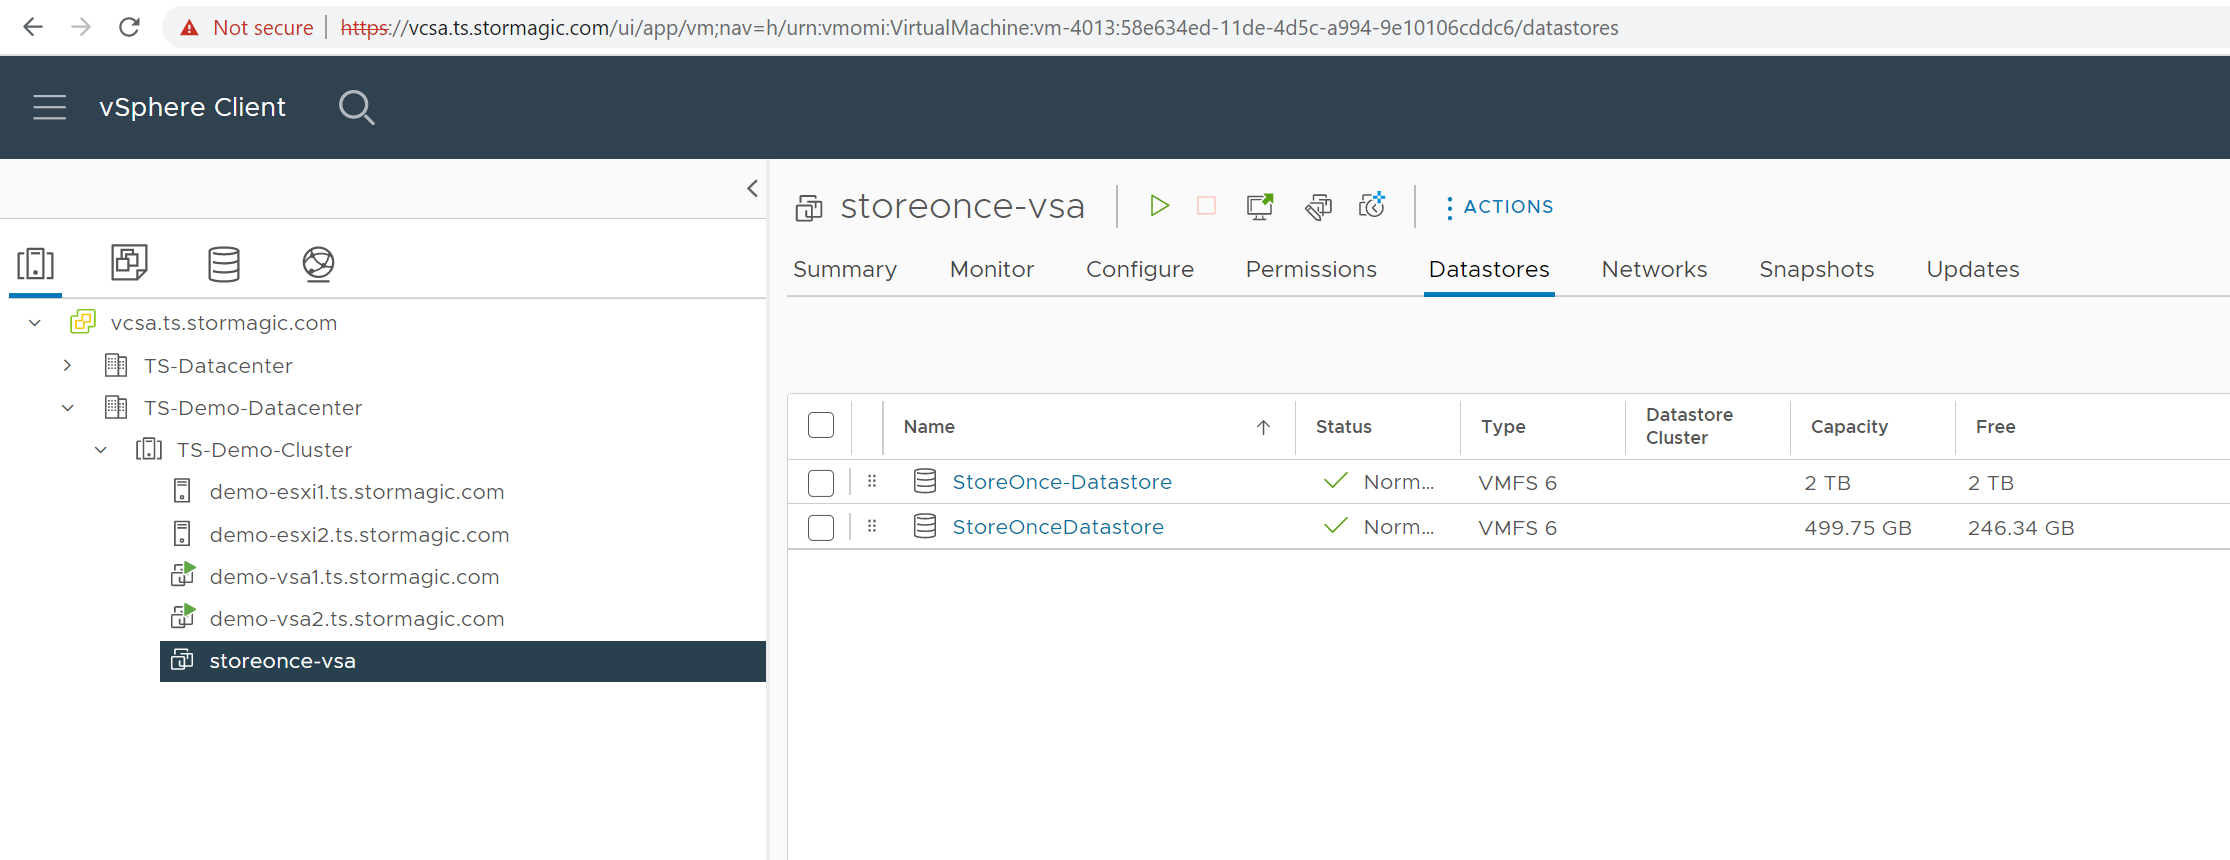Go back with the browser back arrow
The height and width of the screenshot is (860, 2230).
tap(33, 27)
